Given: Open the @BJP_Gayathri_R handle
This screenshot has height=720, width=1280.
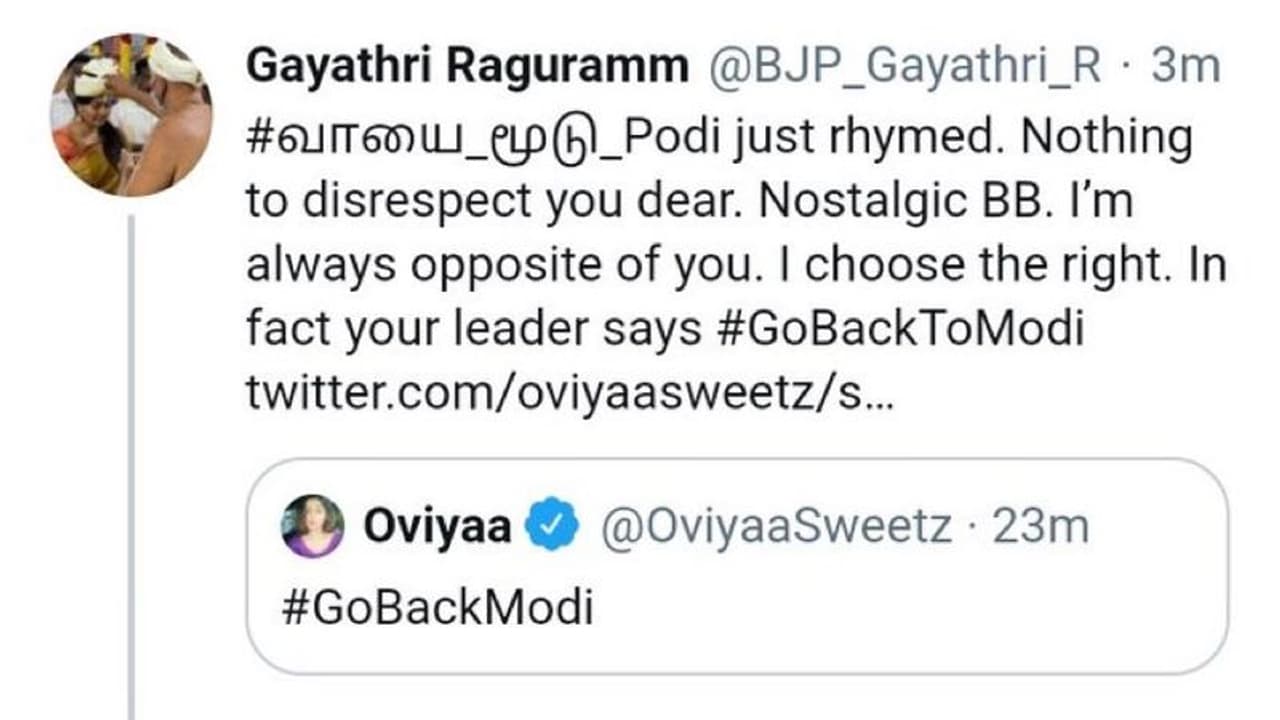Looking at the screenshot, I should pyautogui.click(x=905, y=66).
